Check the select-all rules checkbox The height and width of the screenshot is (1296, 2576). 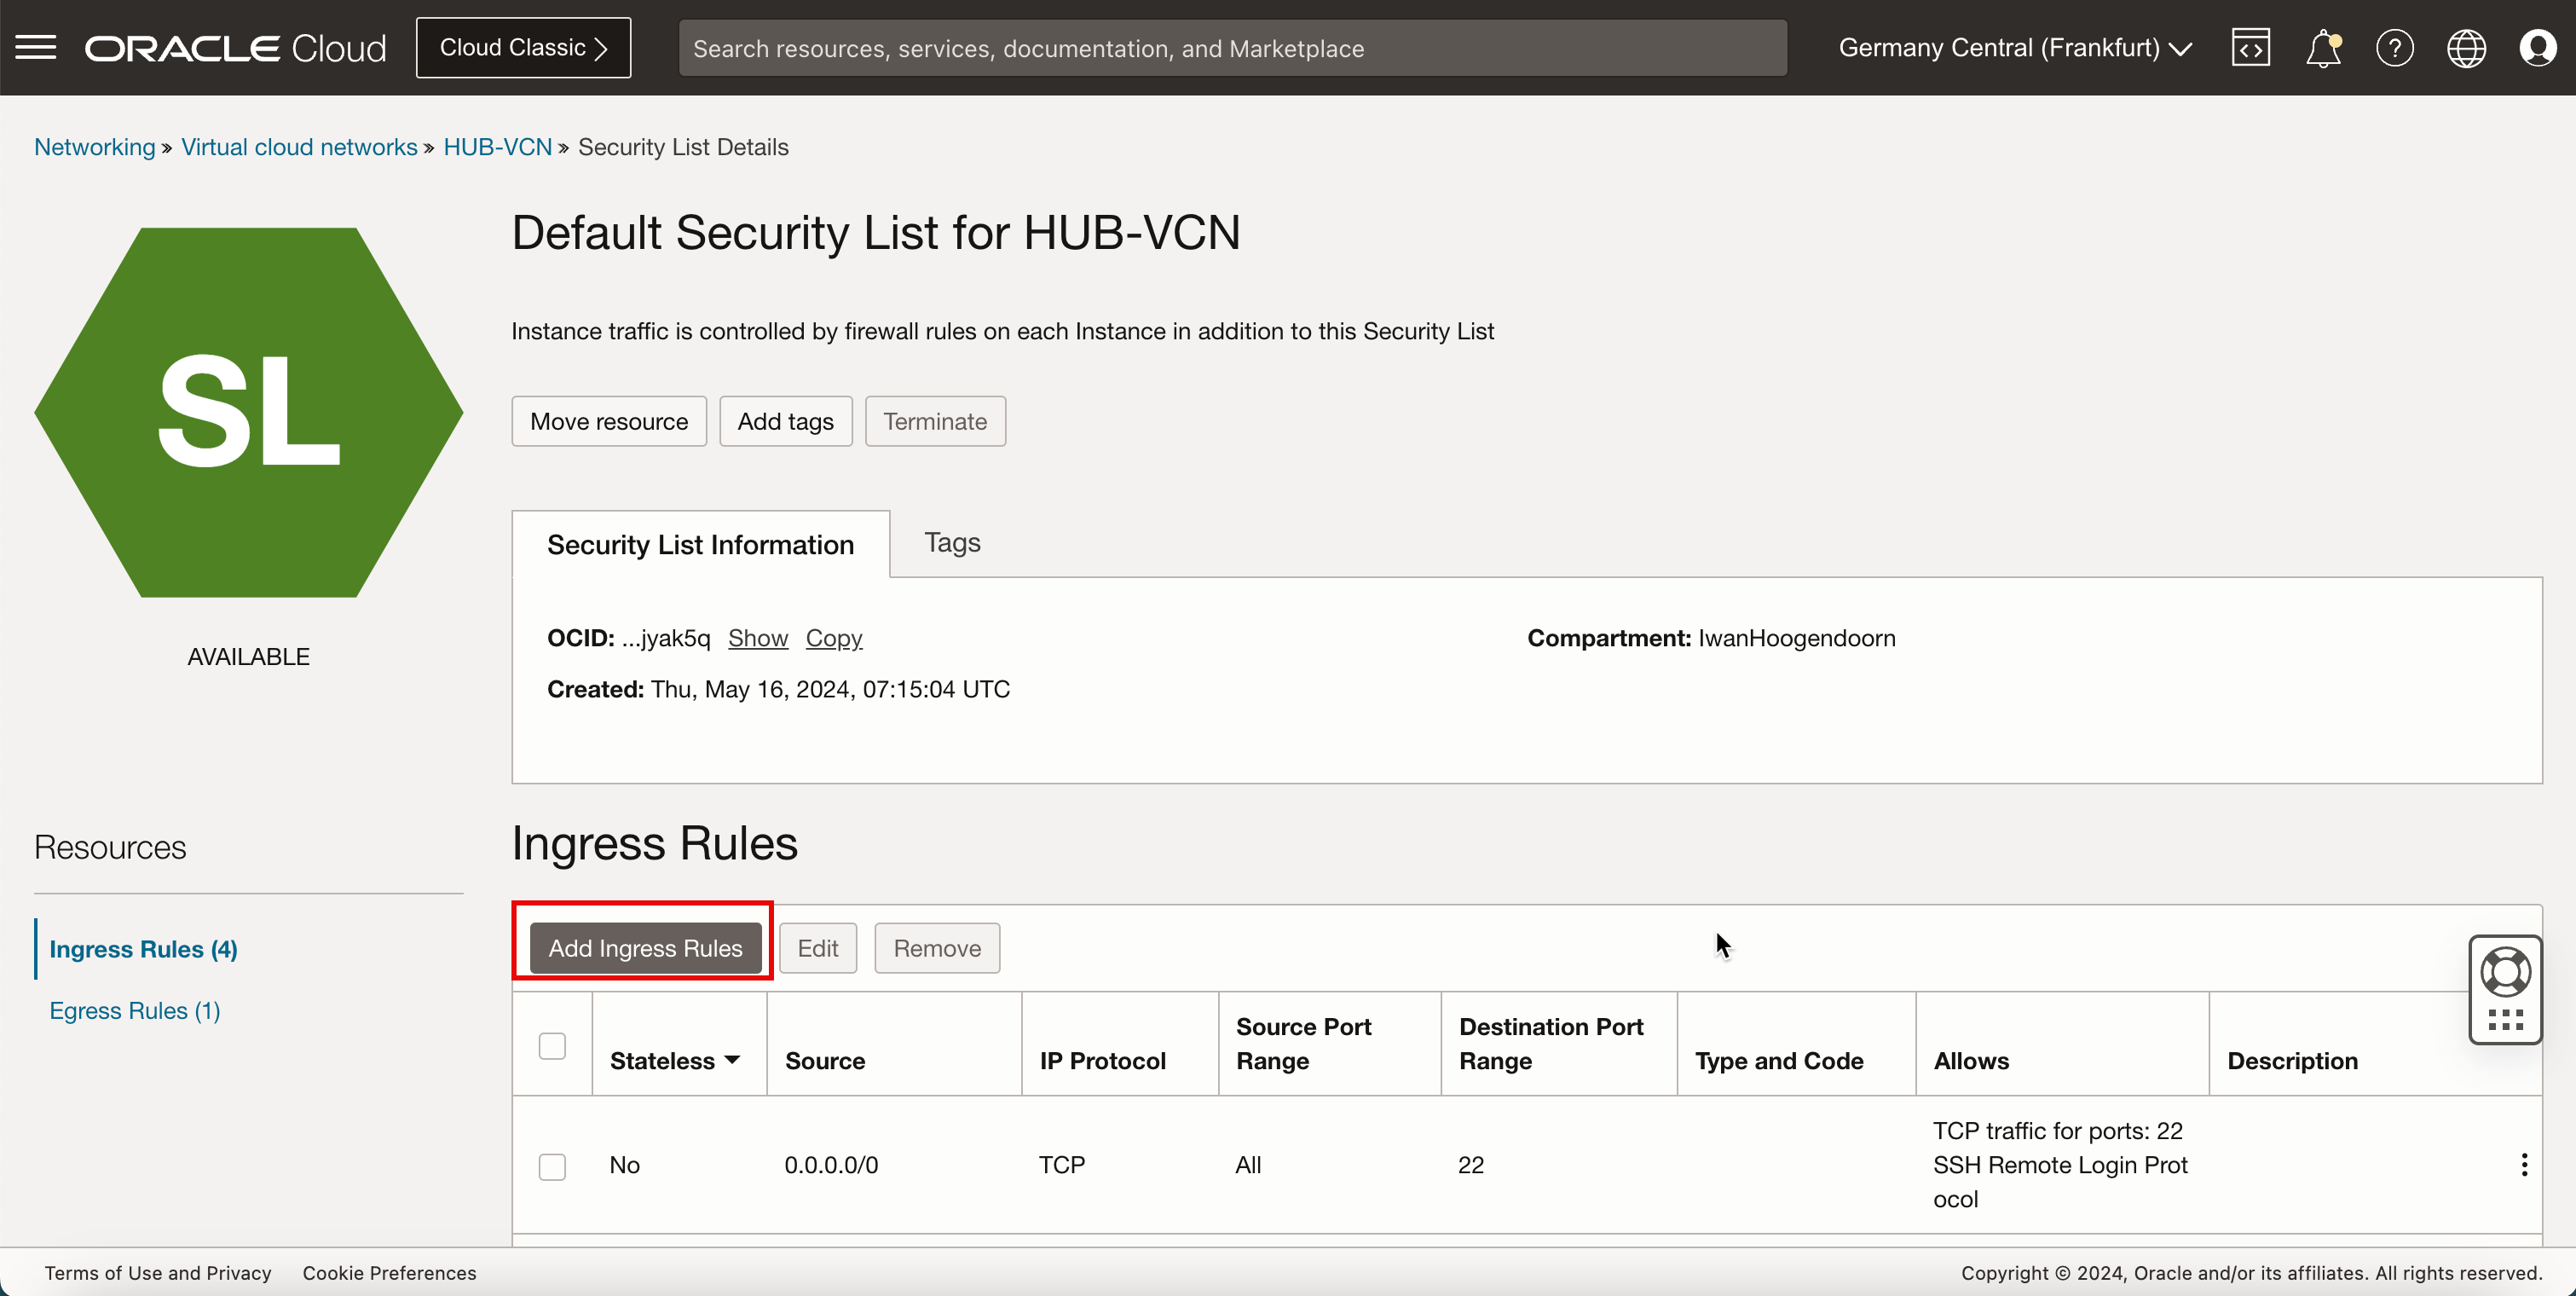click(553, 1044)
